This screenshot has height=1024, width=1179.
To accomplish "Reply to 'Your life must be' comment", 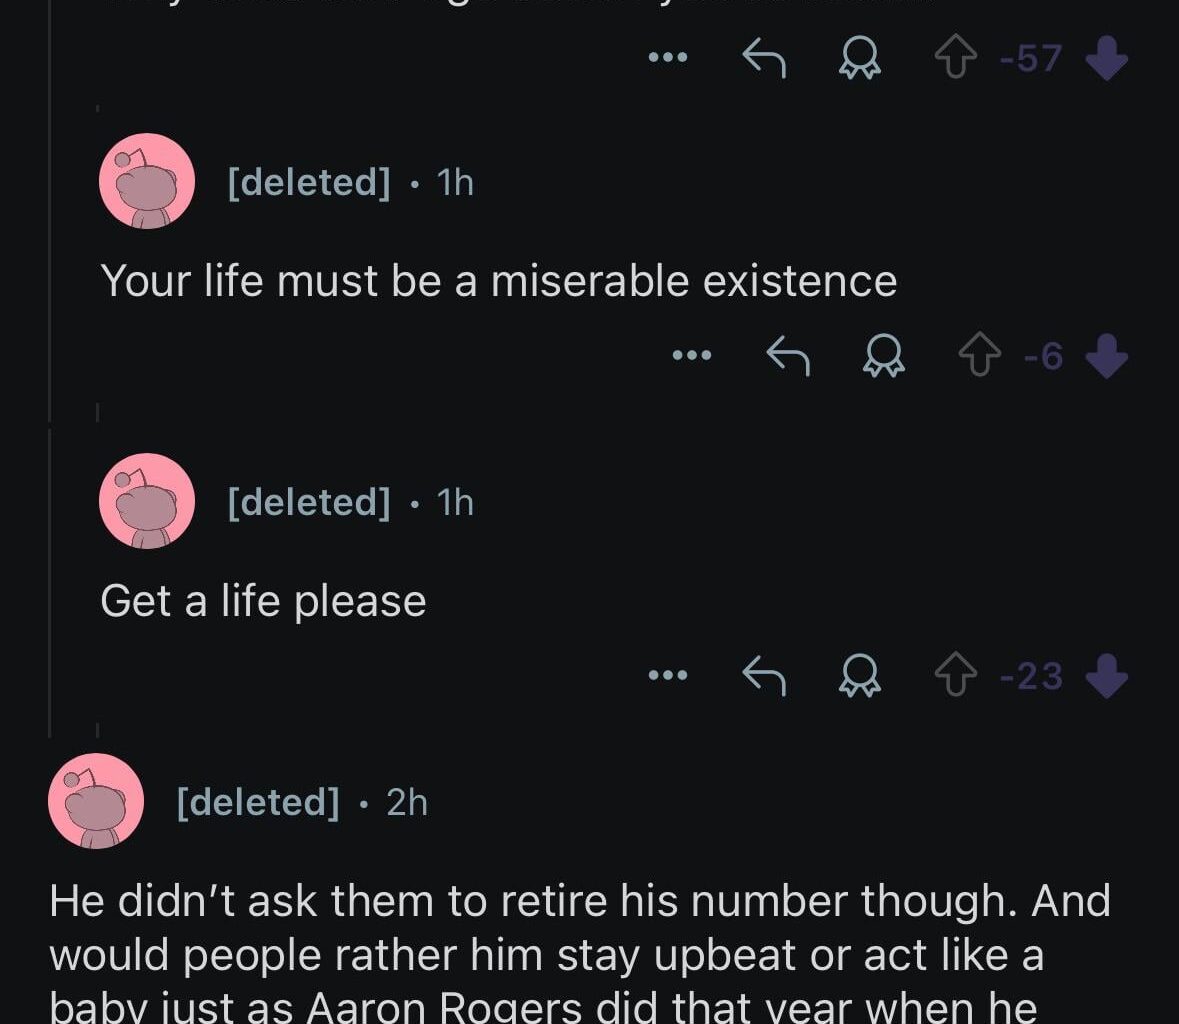I will click(x=787, y=355).
